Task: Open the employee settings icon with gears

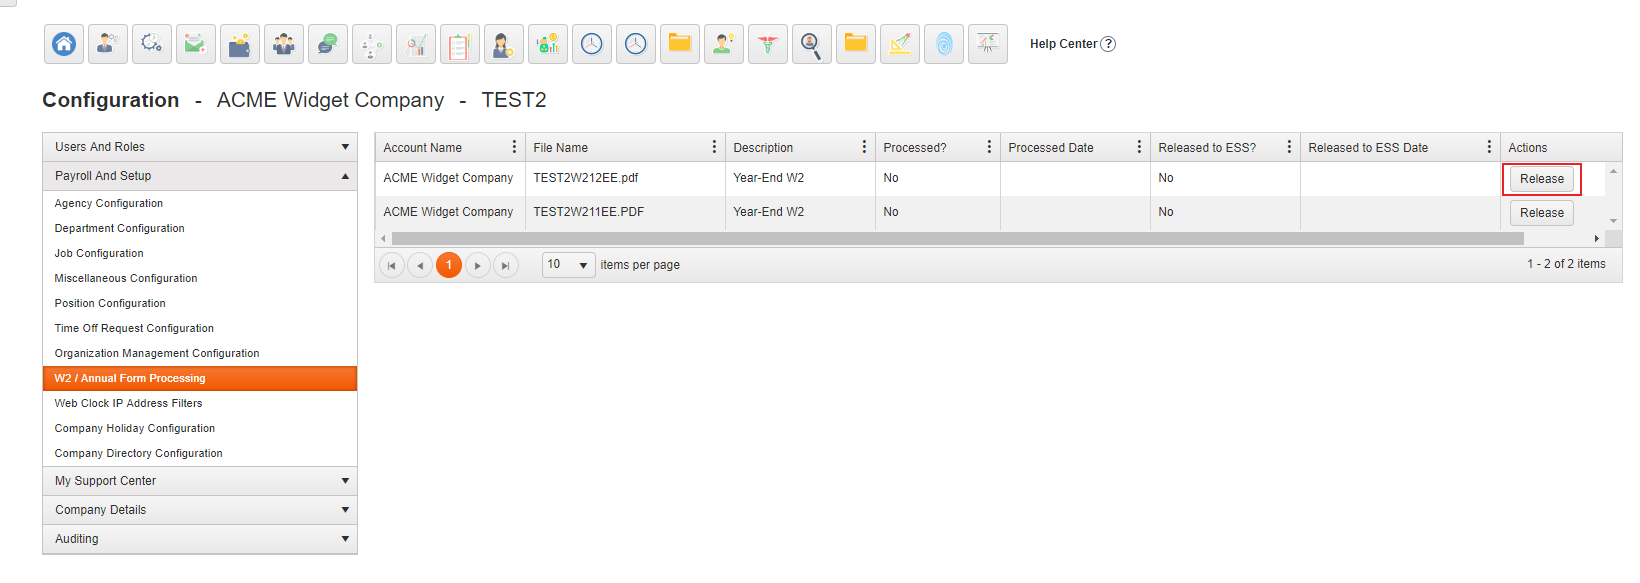Action: 108,44
